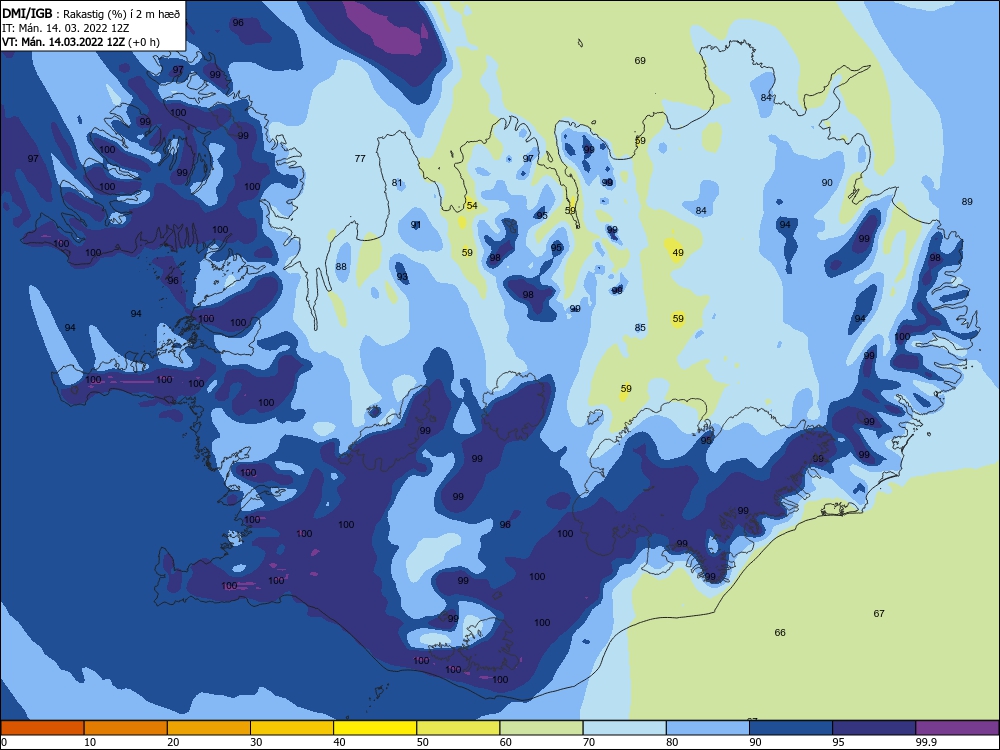Select the humidity value 93 on the map
This screenshot has width=1000, height=750.
pyautogui.click(x=402, y=277)
